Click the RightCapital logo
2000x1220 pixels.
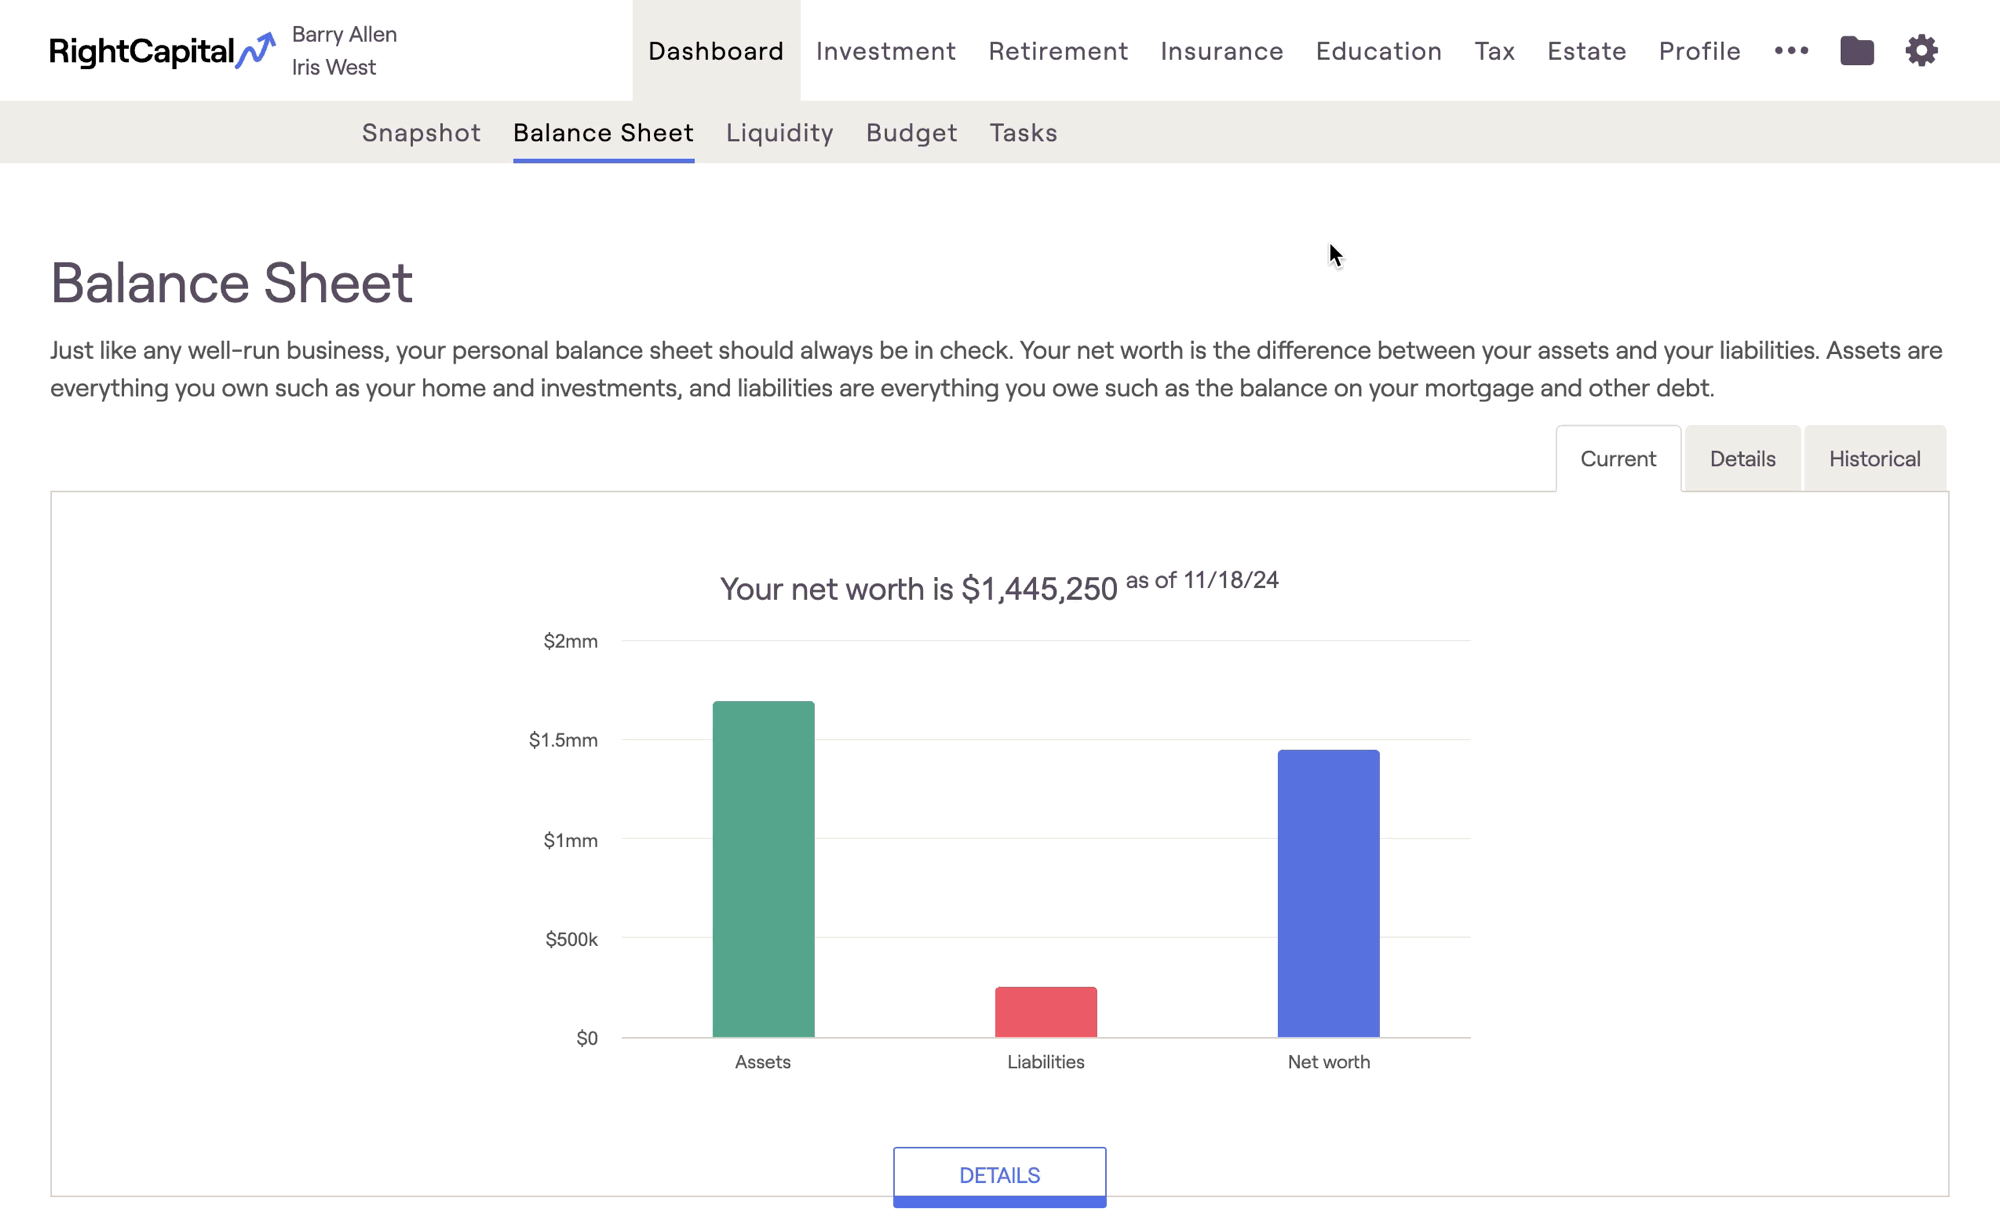click(x=161, y=51)
